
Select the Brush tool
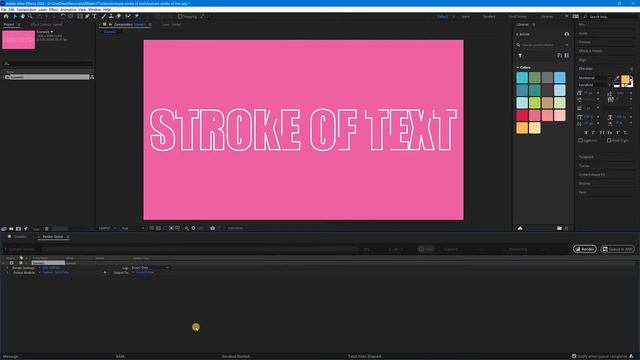[104, 16]
